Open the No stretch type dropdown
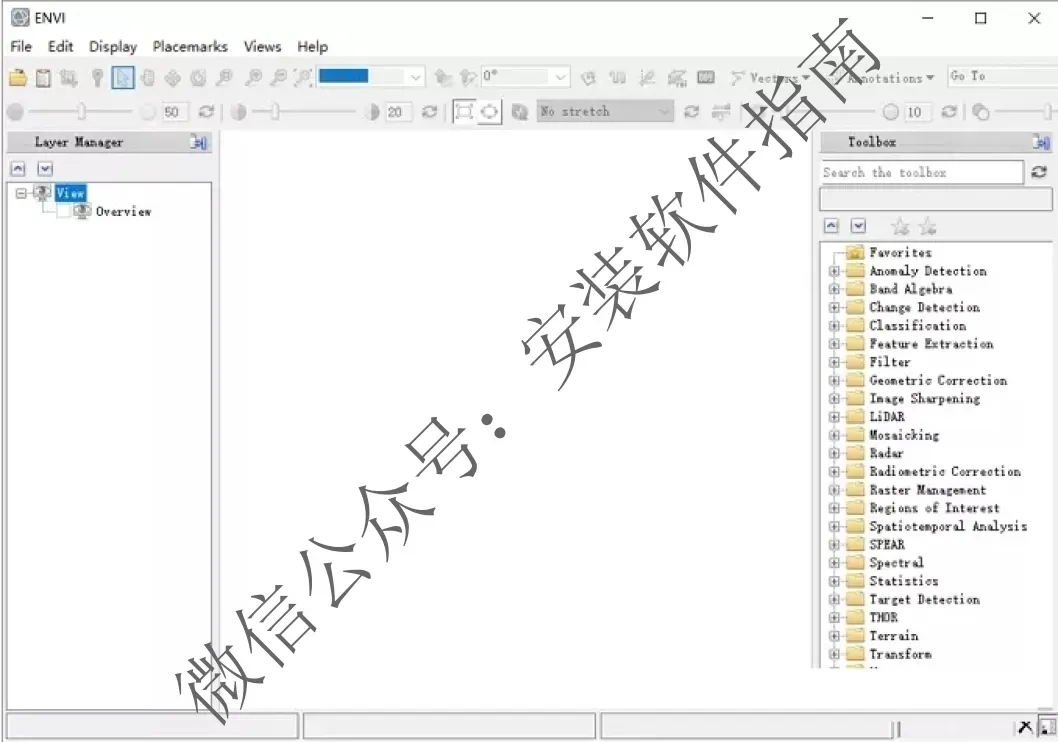The image size is (1058, 742). [x=605, y=111]
